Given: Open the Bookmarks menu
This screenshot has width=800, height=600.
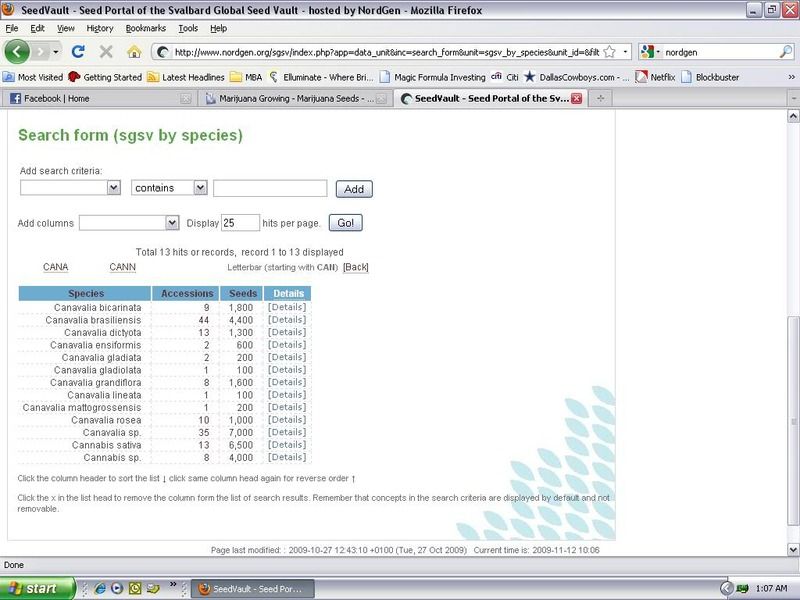Looking at the screenshot, I should click(x=145, y=29).
